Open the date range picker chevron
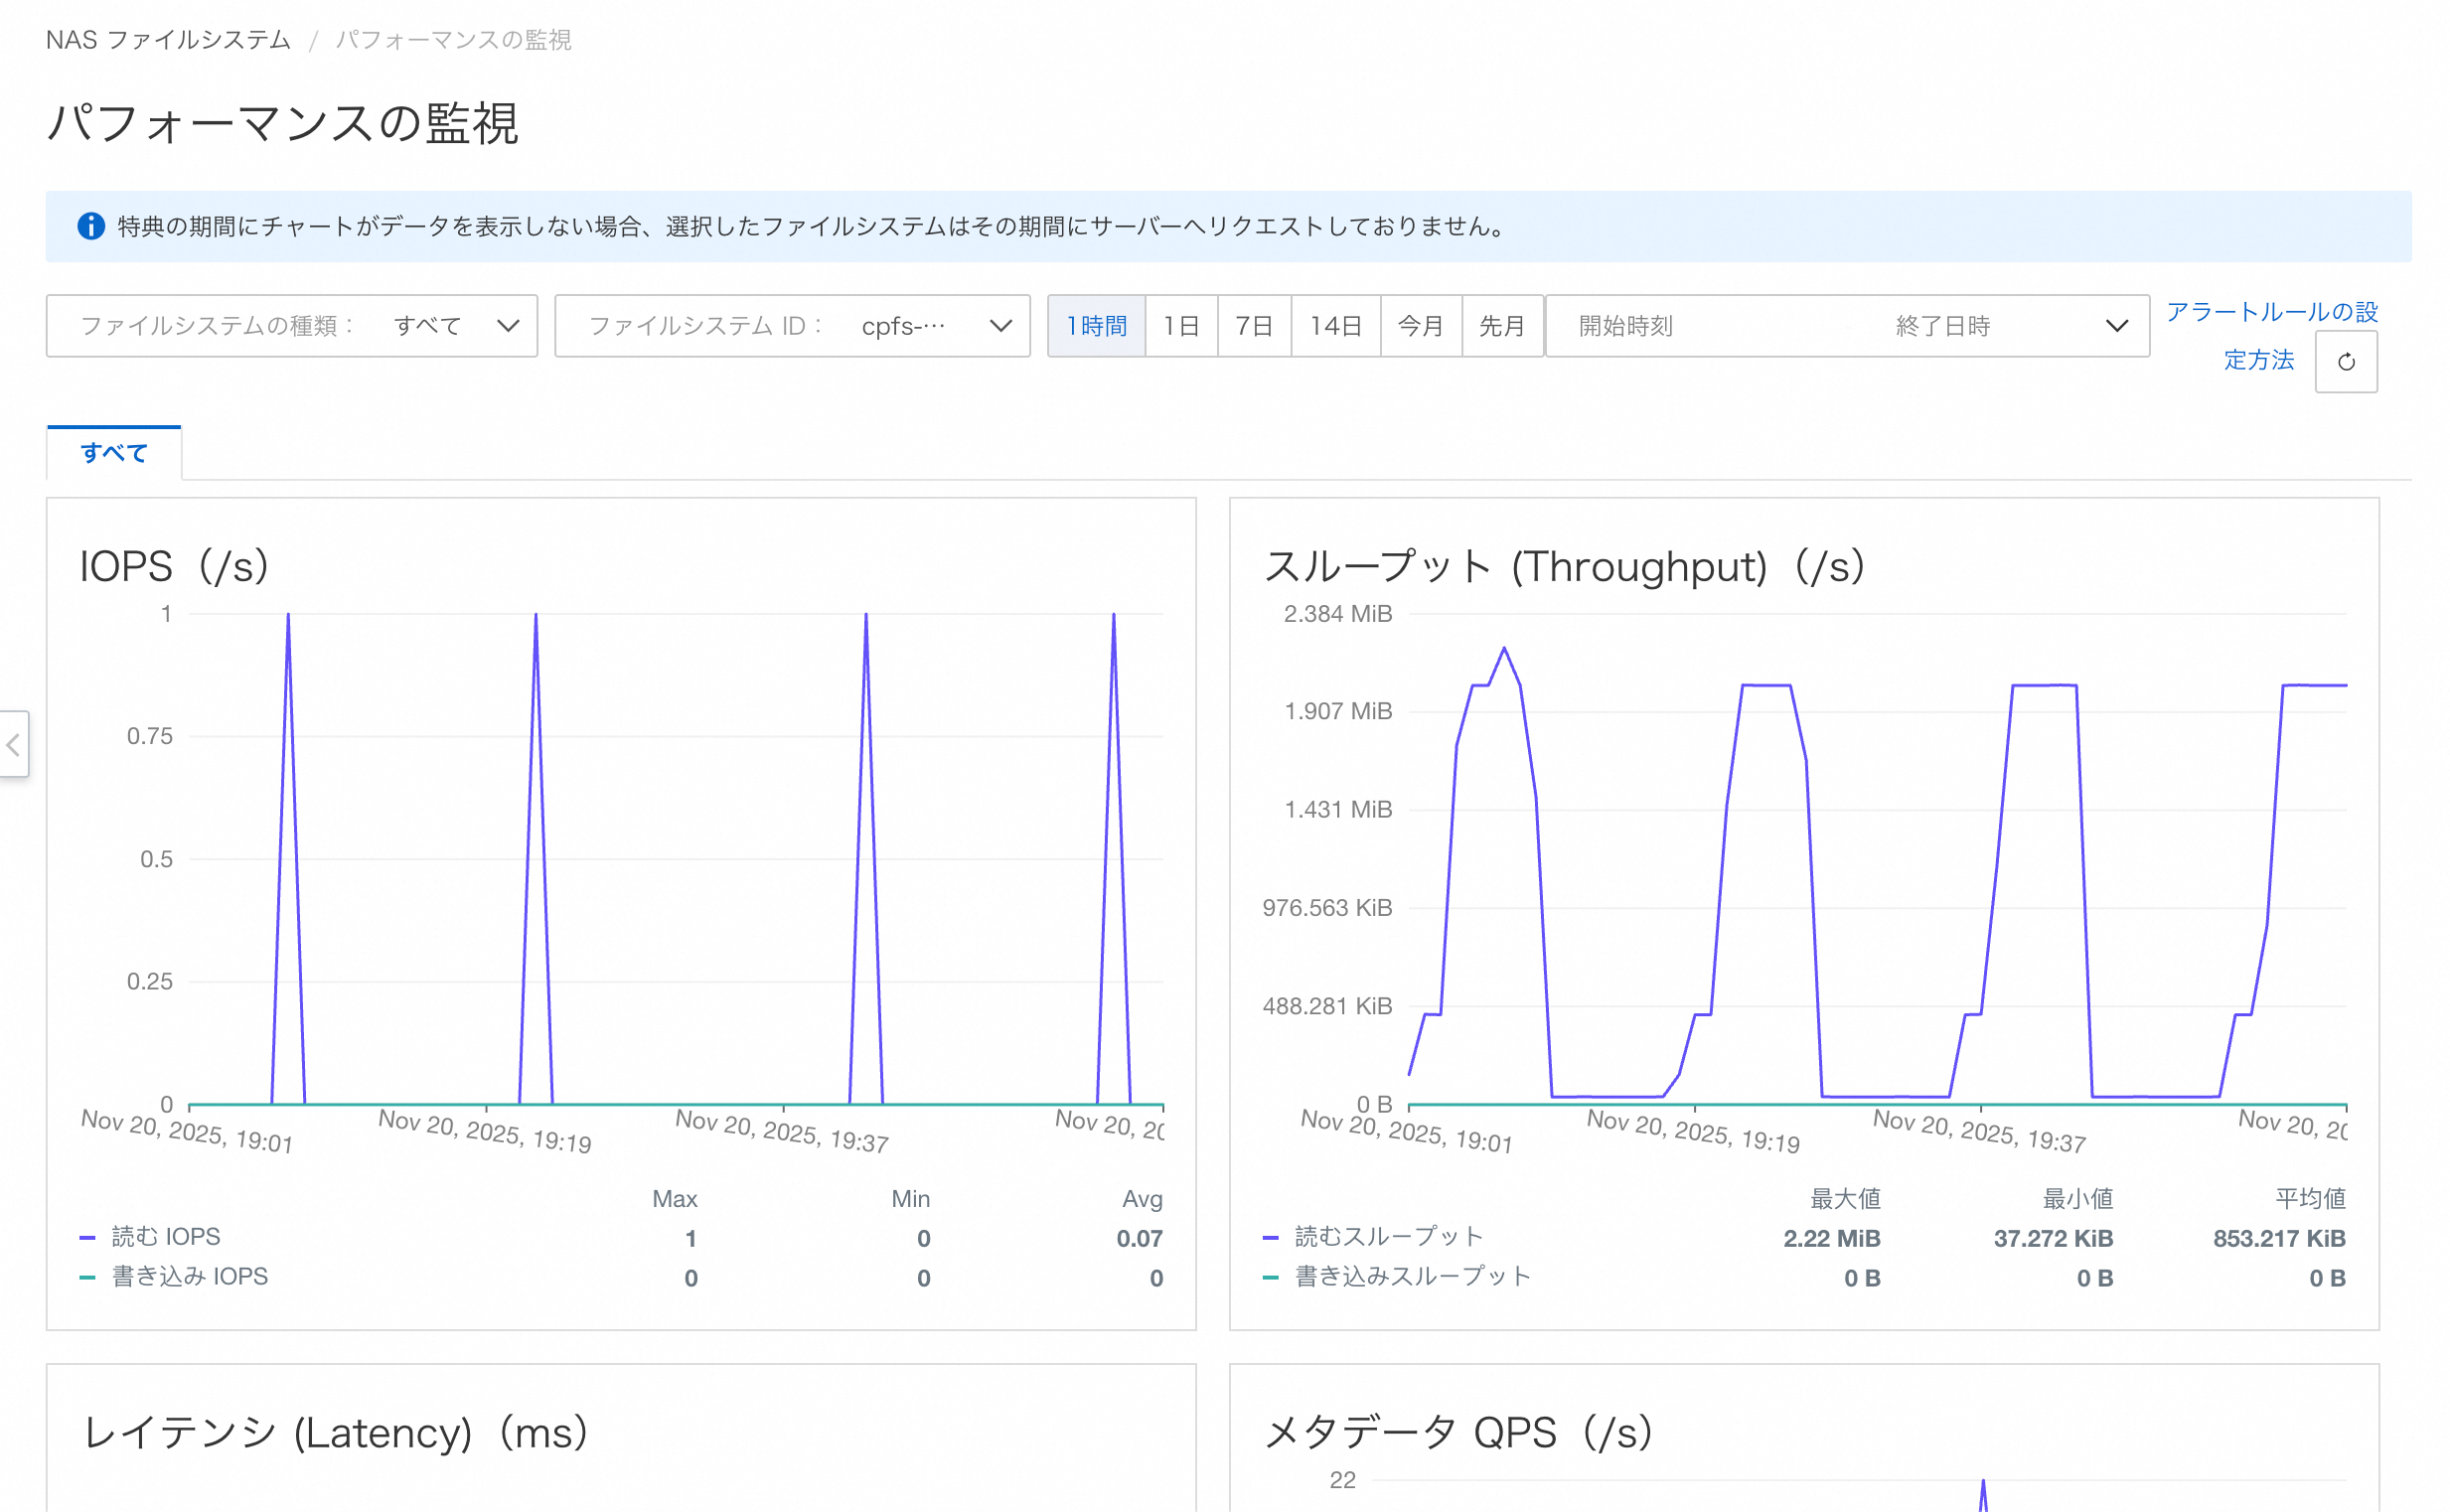 tap(2116, 326)
